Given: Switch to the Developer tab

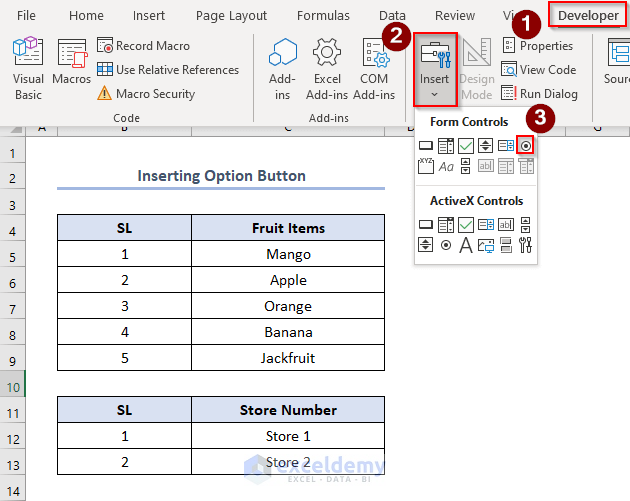Looking at the screenshot, I should click(588, 15).
